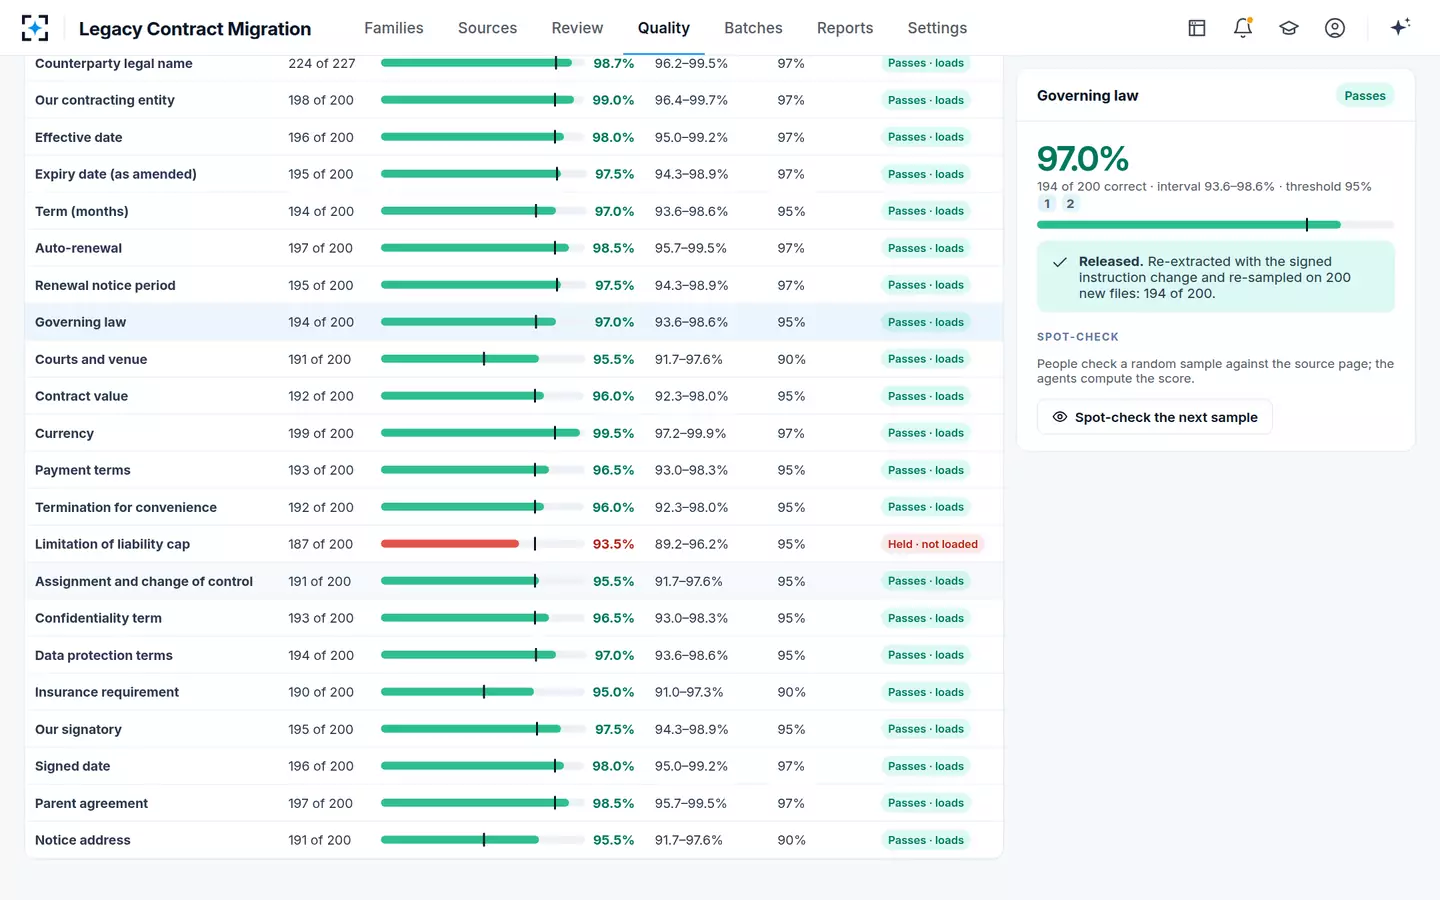Click the Legacy Contract Migration logo icon
The height and width of the screenshot is (900, 1440).
click(35, 28)
